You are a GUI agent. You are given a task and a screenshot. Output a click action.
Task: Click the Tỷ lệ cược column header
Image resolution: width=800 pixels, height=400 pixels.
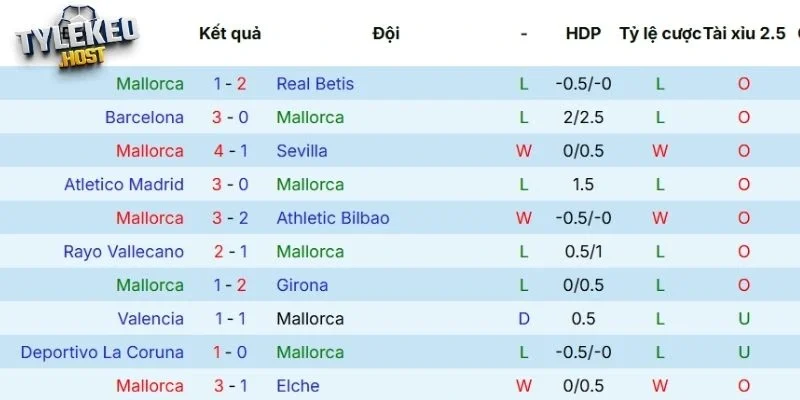(659, 33)
